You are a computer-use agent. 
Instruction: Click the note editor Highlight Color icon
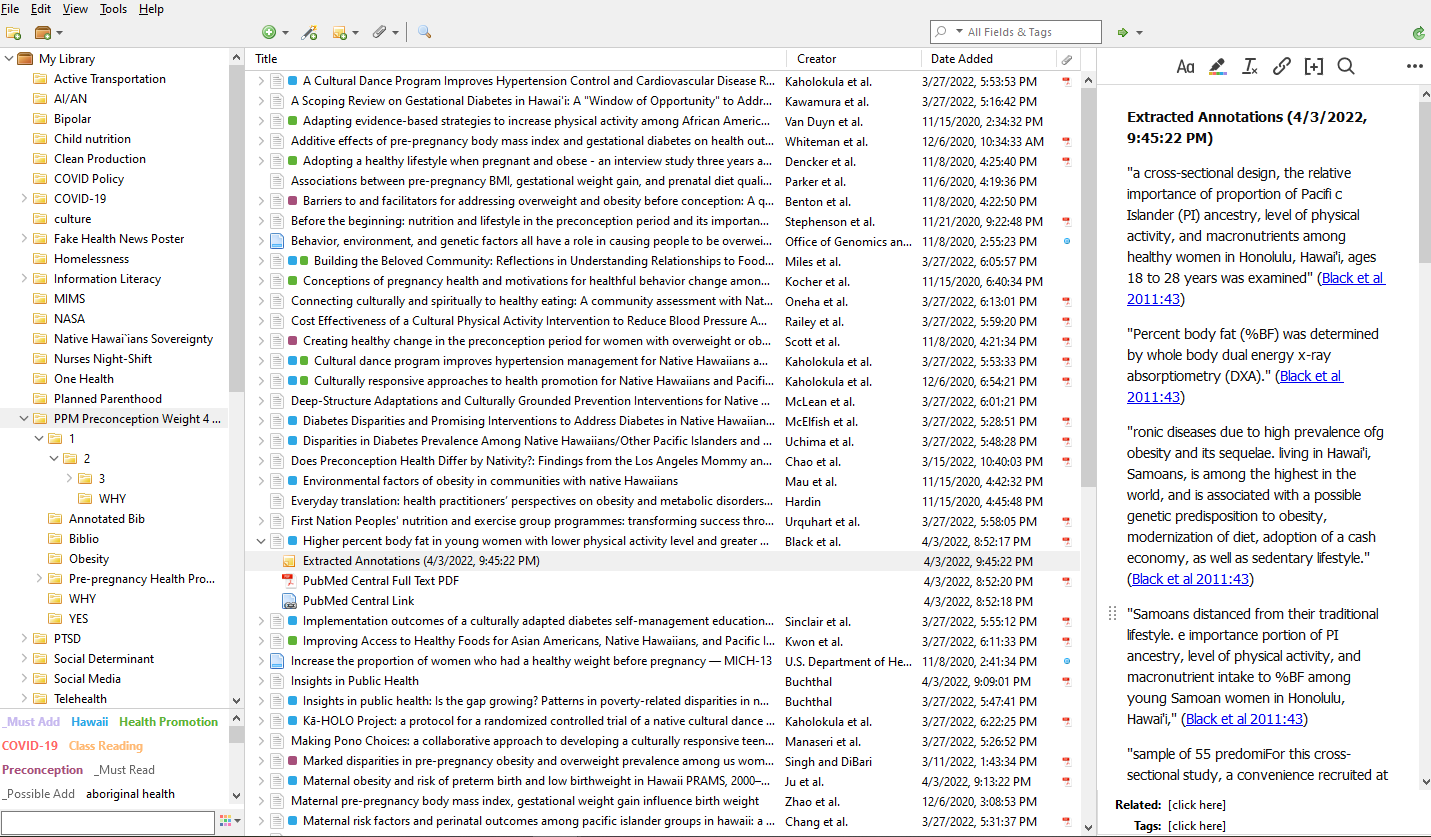1217,66
